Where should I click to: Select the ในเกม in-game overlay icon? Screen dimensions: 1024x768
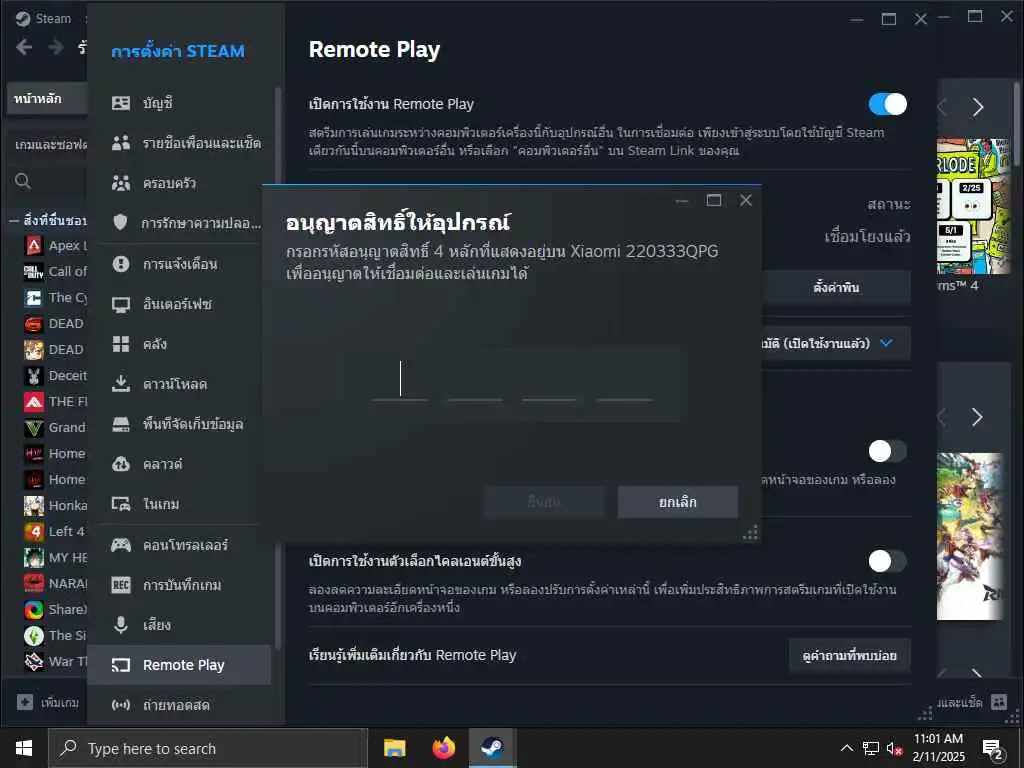pos(121,504)
